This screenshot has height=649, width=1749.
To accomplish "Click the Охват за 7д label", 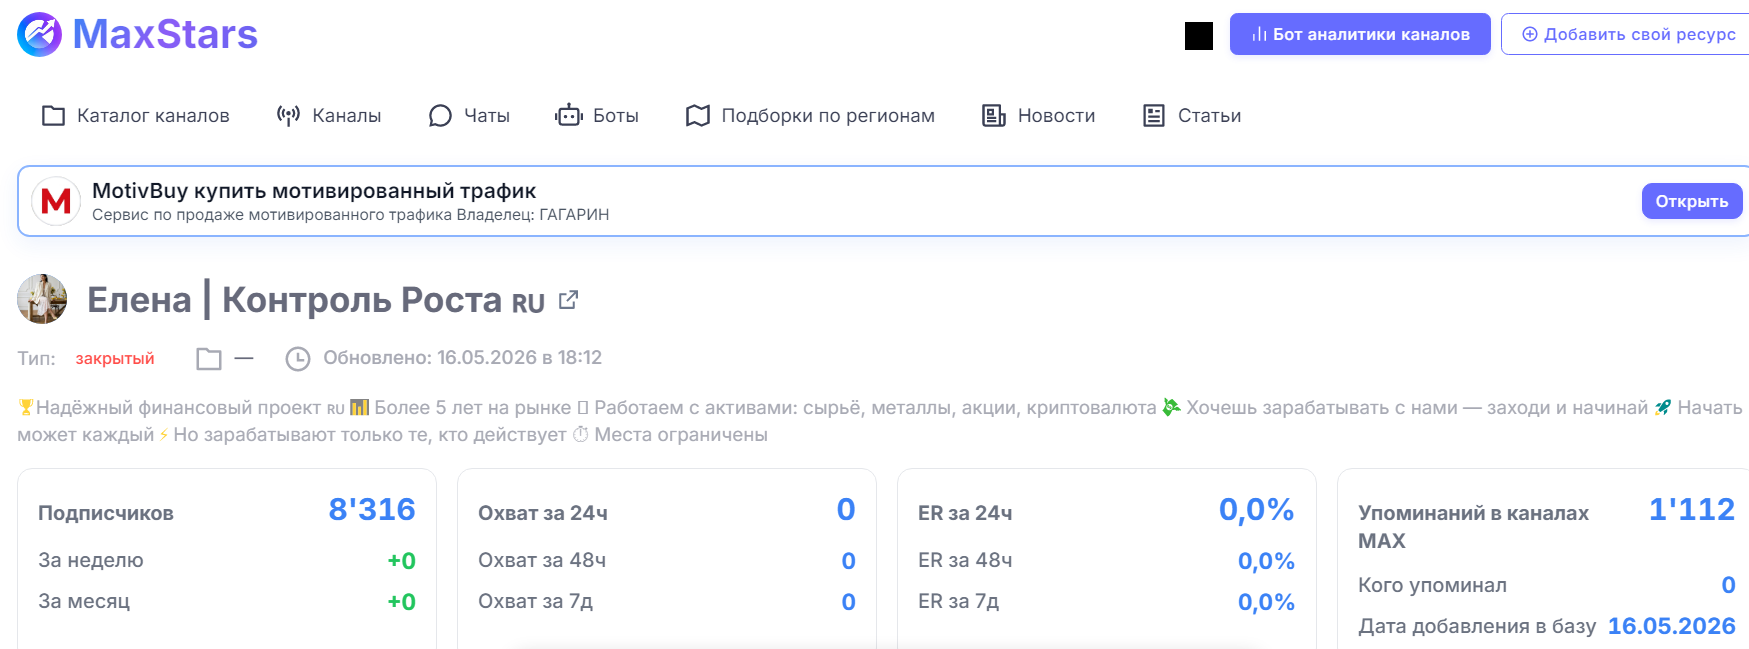I will 535,601.
